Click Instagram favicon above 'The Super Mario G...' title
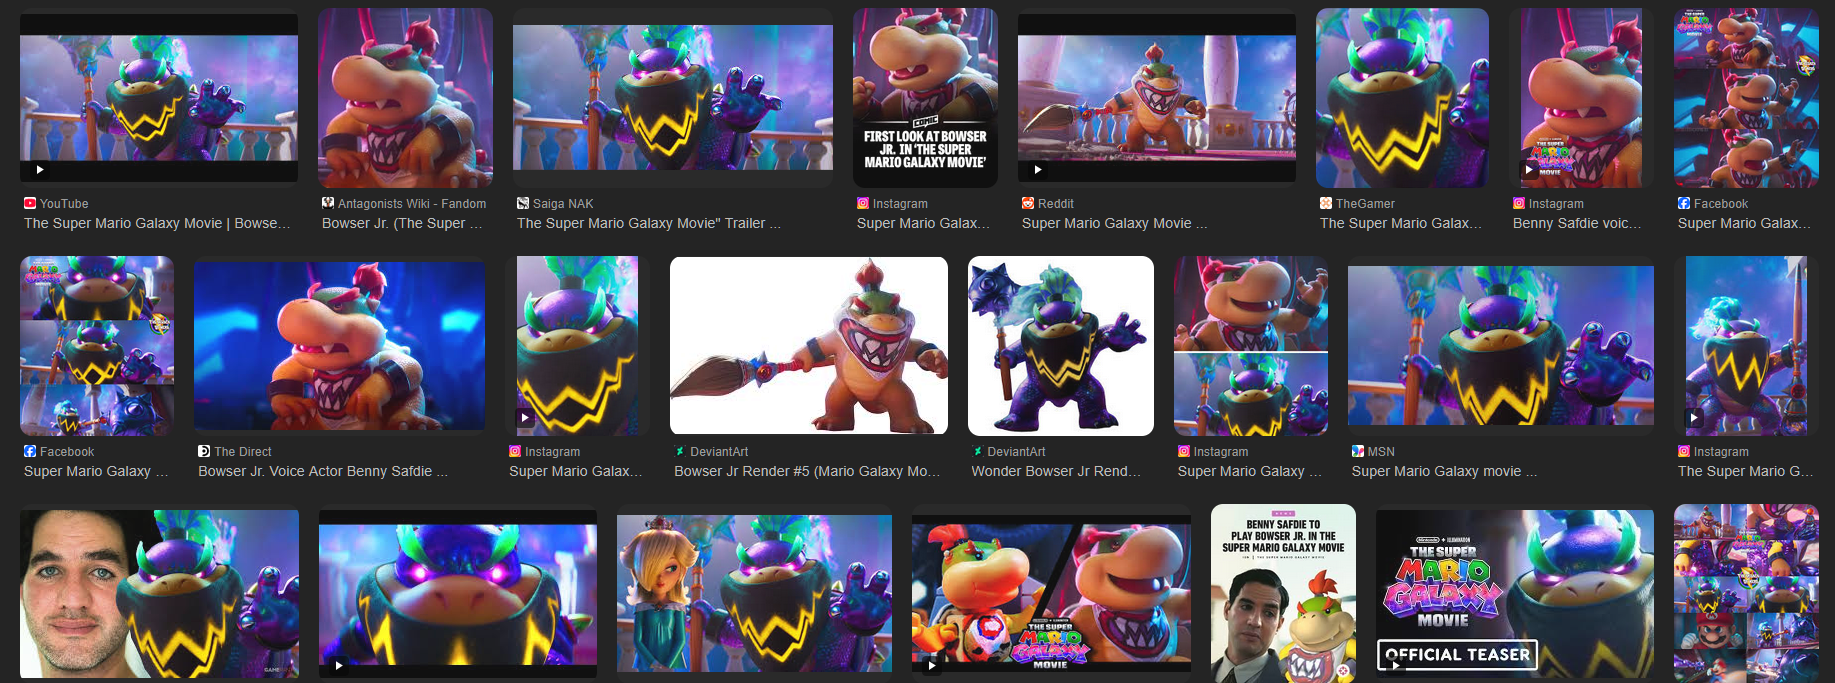The width and height of the screenshot is (1835, 683). (1684, 451)
